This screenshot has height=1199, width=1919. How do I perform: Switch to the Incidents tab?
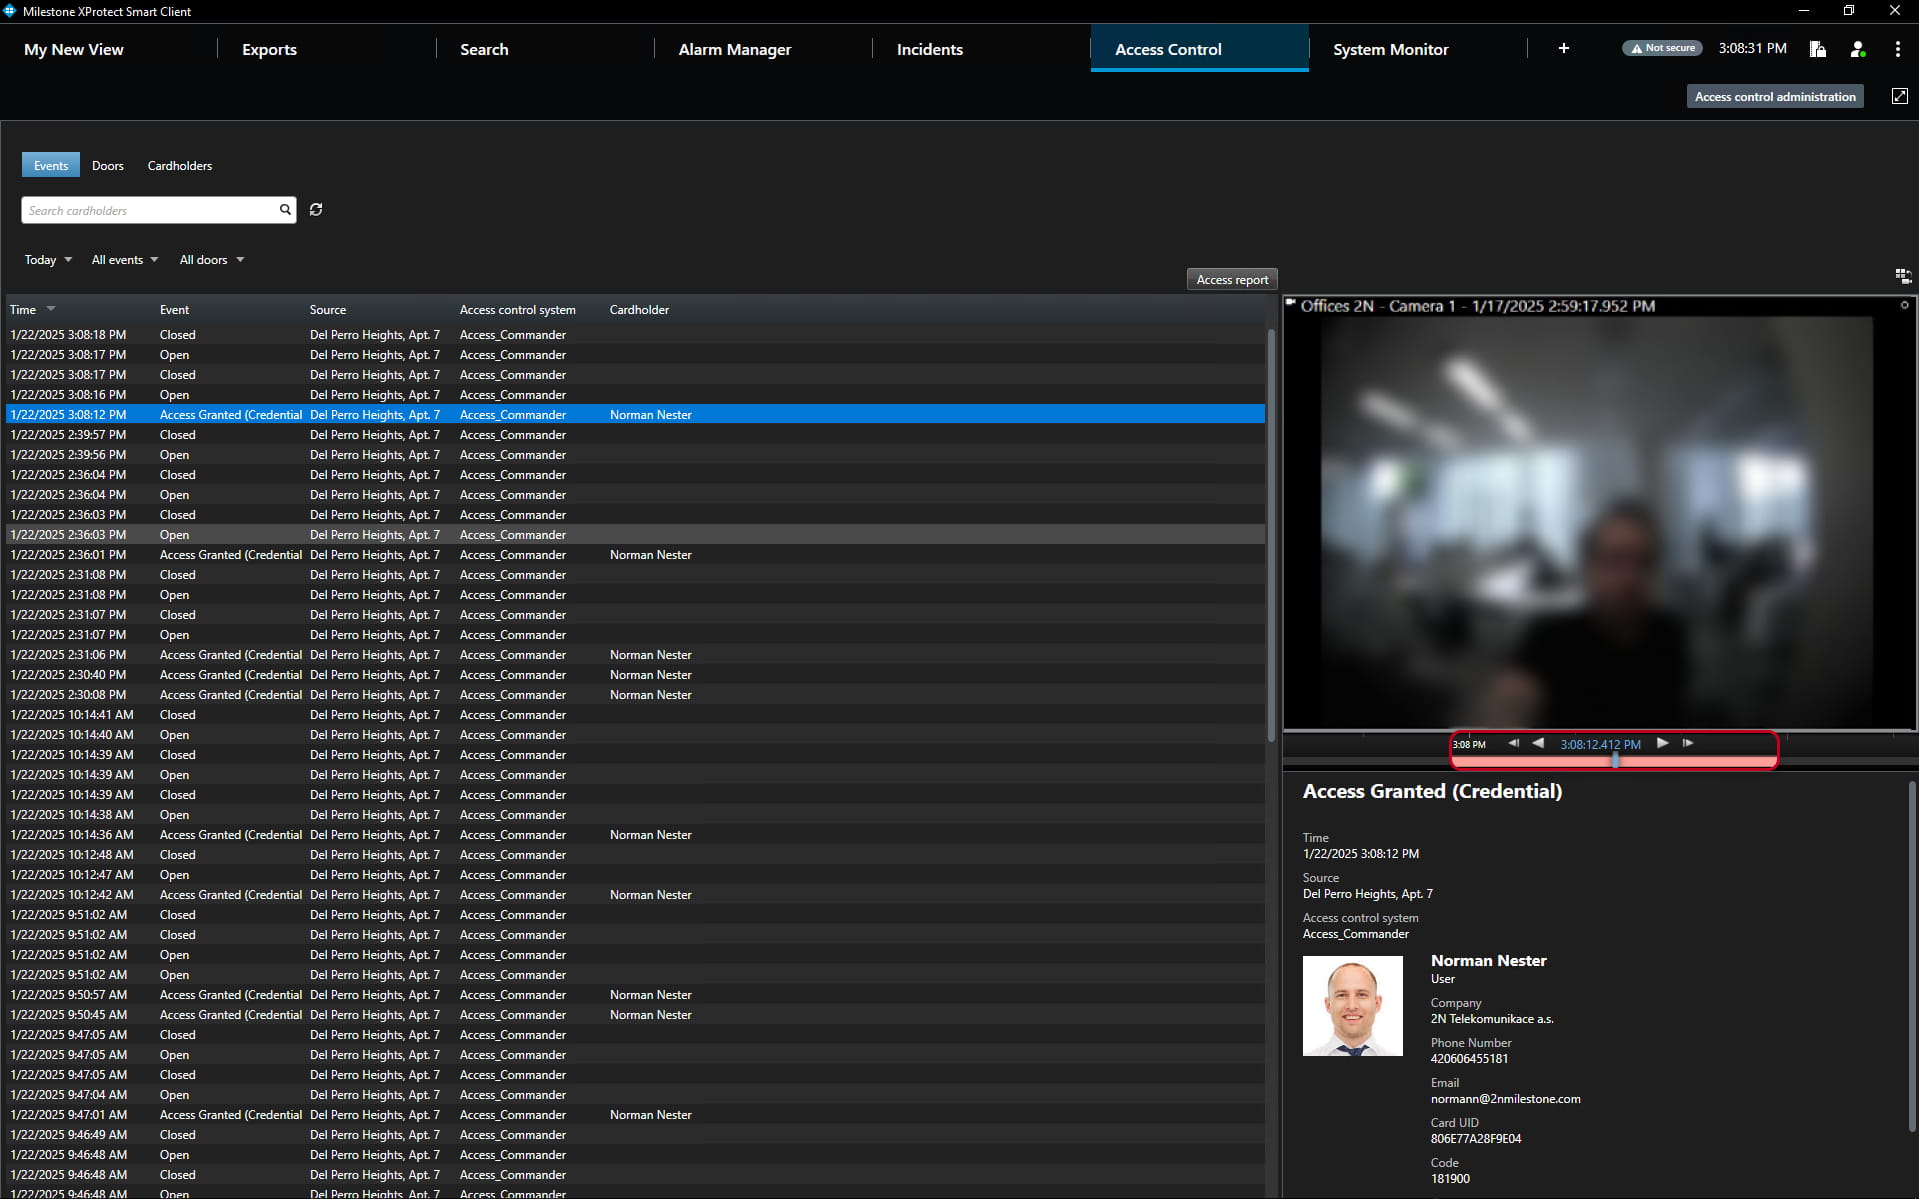[930, 49]
